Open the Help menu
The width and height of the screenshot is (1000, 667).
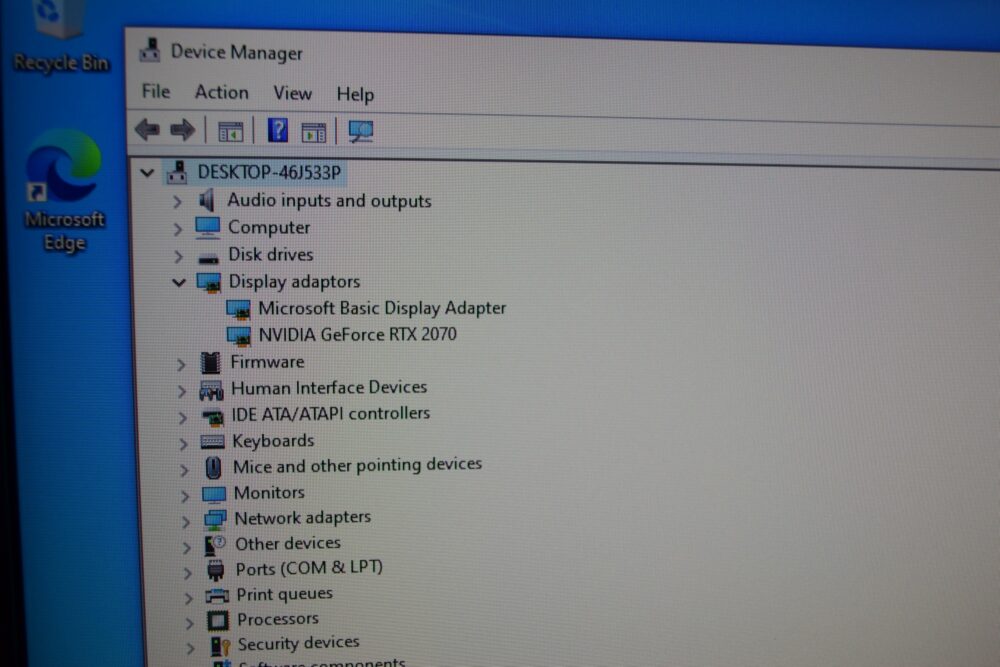(355, 94)
